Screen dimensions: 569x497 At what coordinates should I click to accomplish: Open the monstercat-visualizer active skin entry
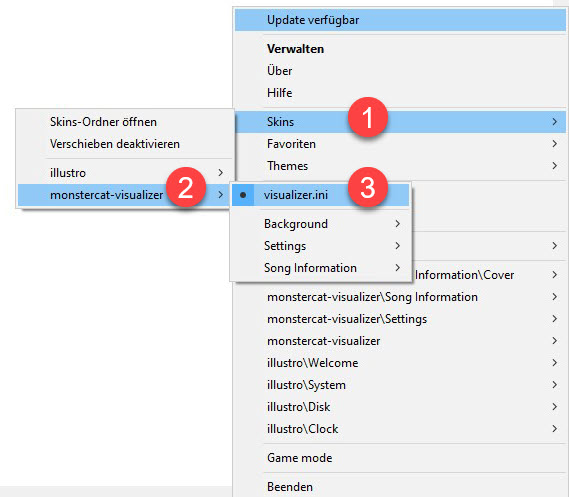[400, 341]
